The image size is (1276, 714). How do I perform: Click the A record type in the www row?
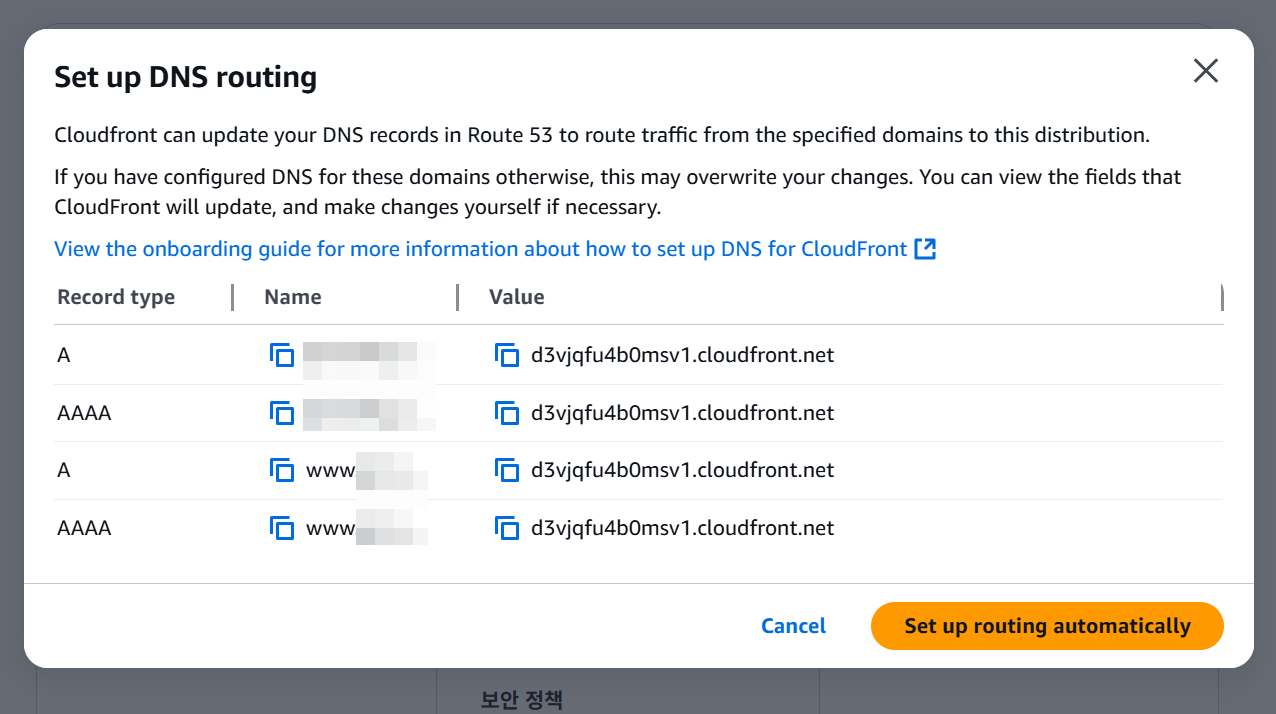click(64, 470)
